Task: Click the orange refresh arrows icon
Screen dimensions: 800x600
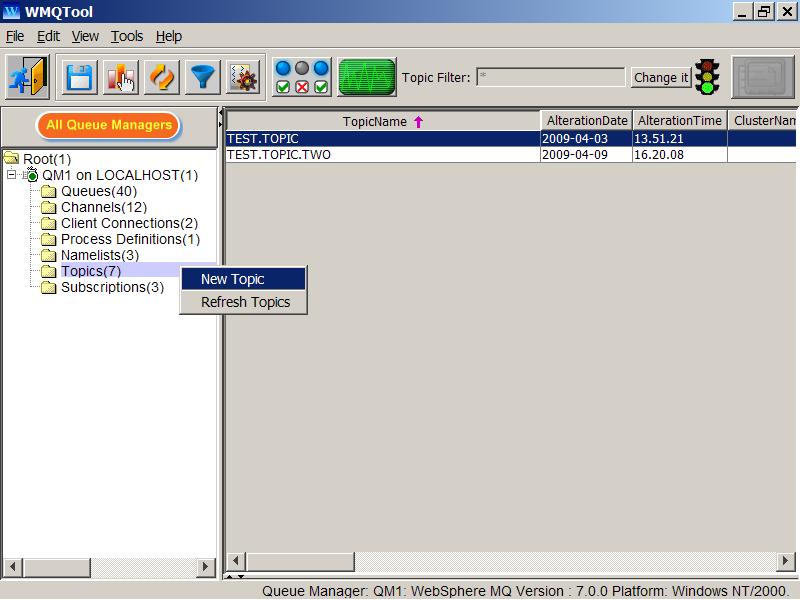Action: point(162,78)
